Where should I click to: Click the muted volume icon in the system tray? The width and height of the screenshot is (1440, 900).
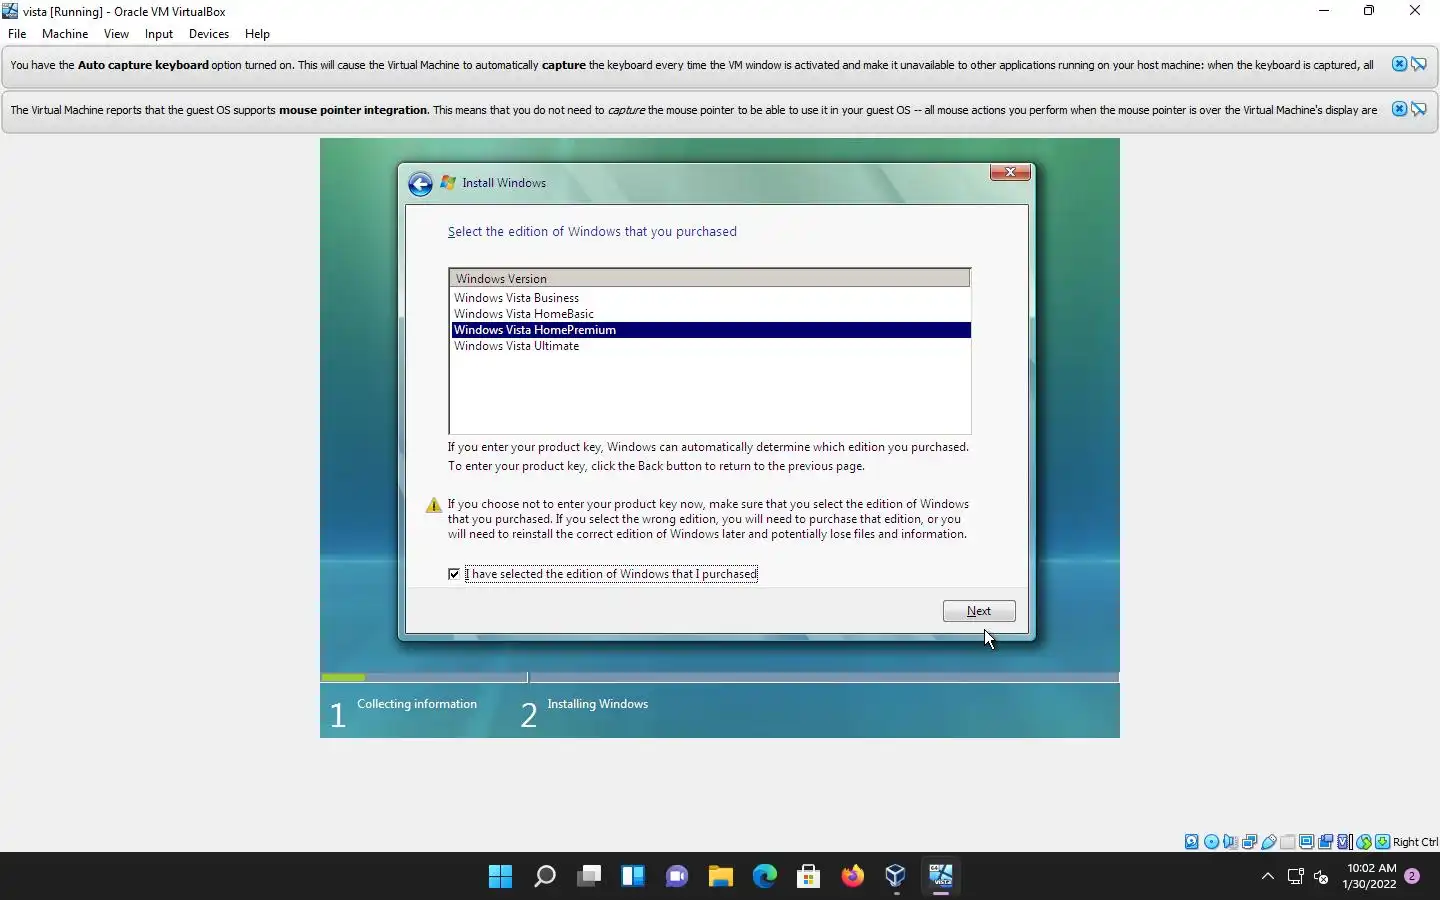(x=1321, y=877)
